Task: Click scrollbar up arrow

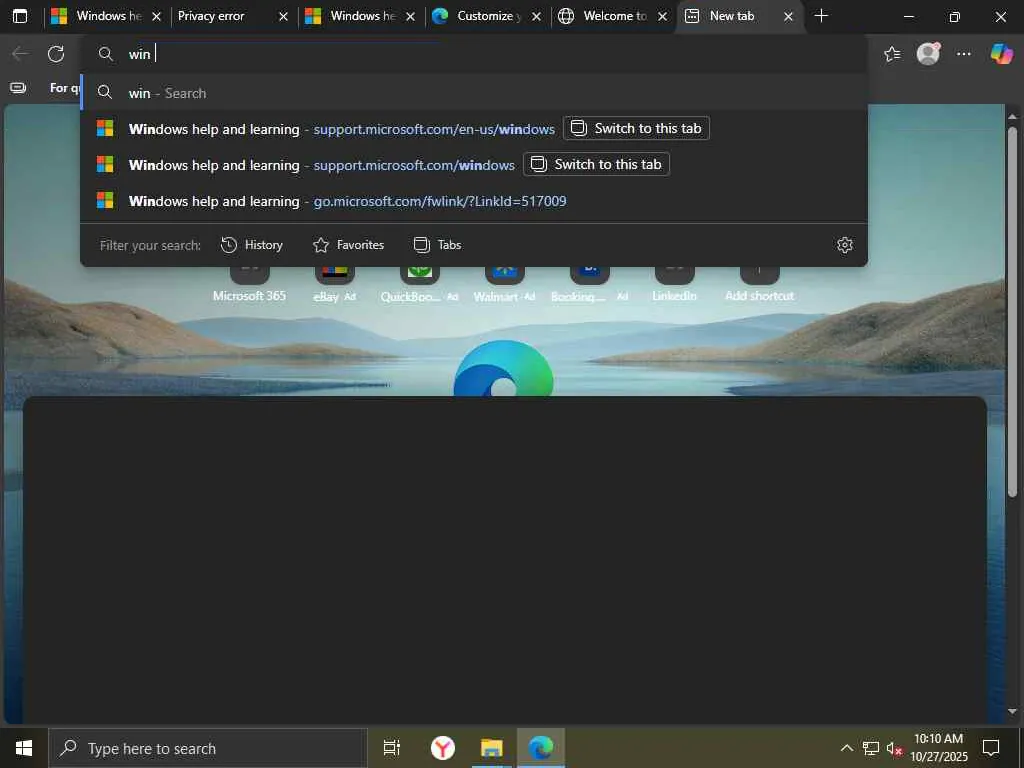Action: click(1012, 116)
